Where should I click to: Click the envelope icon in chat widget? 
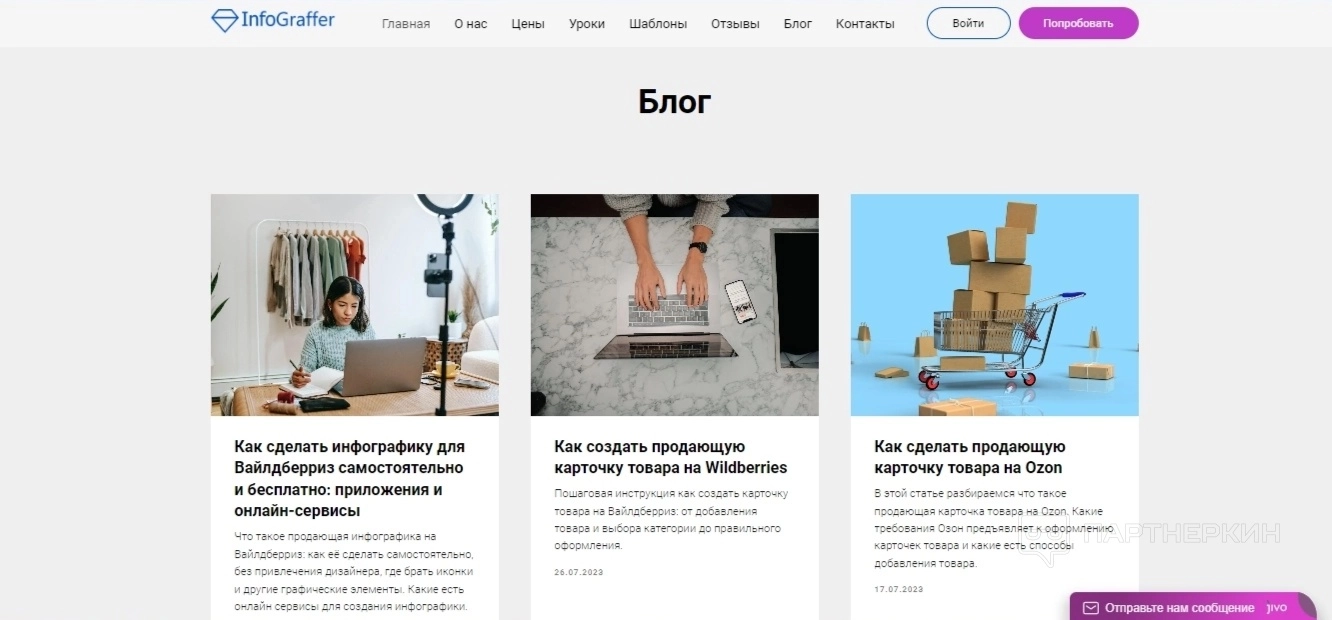pos(1091,608)
